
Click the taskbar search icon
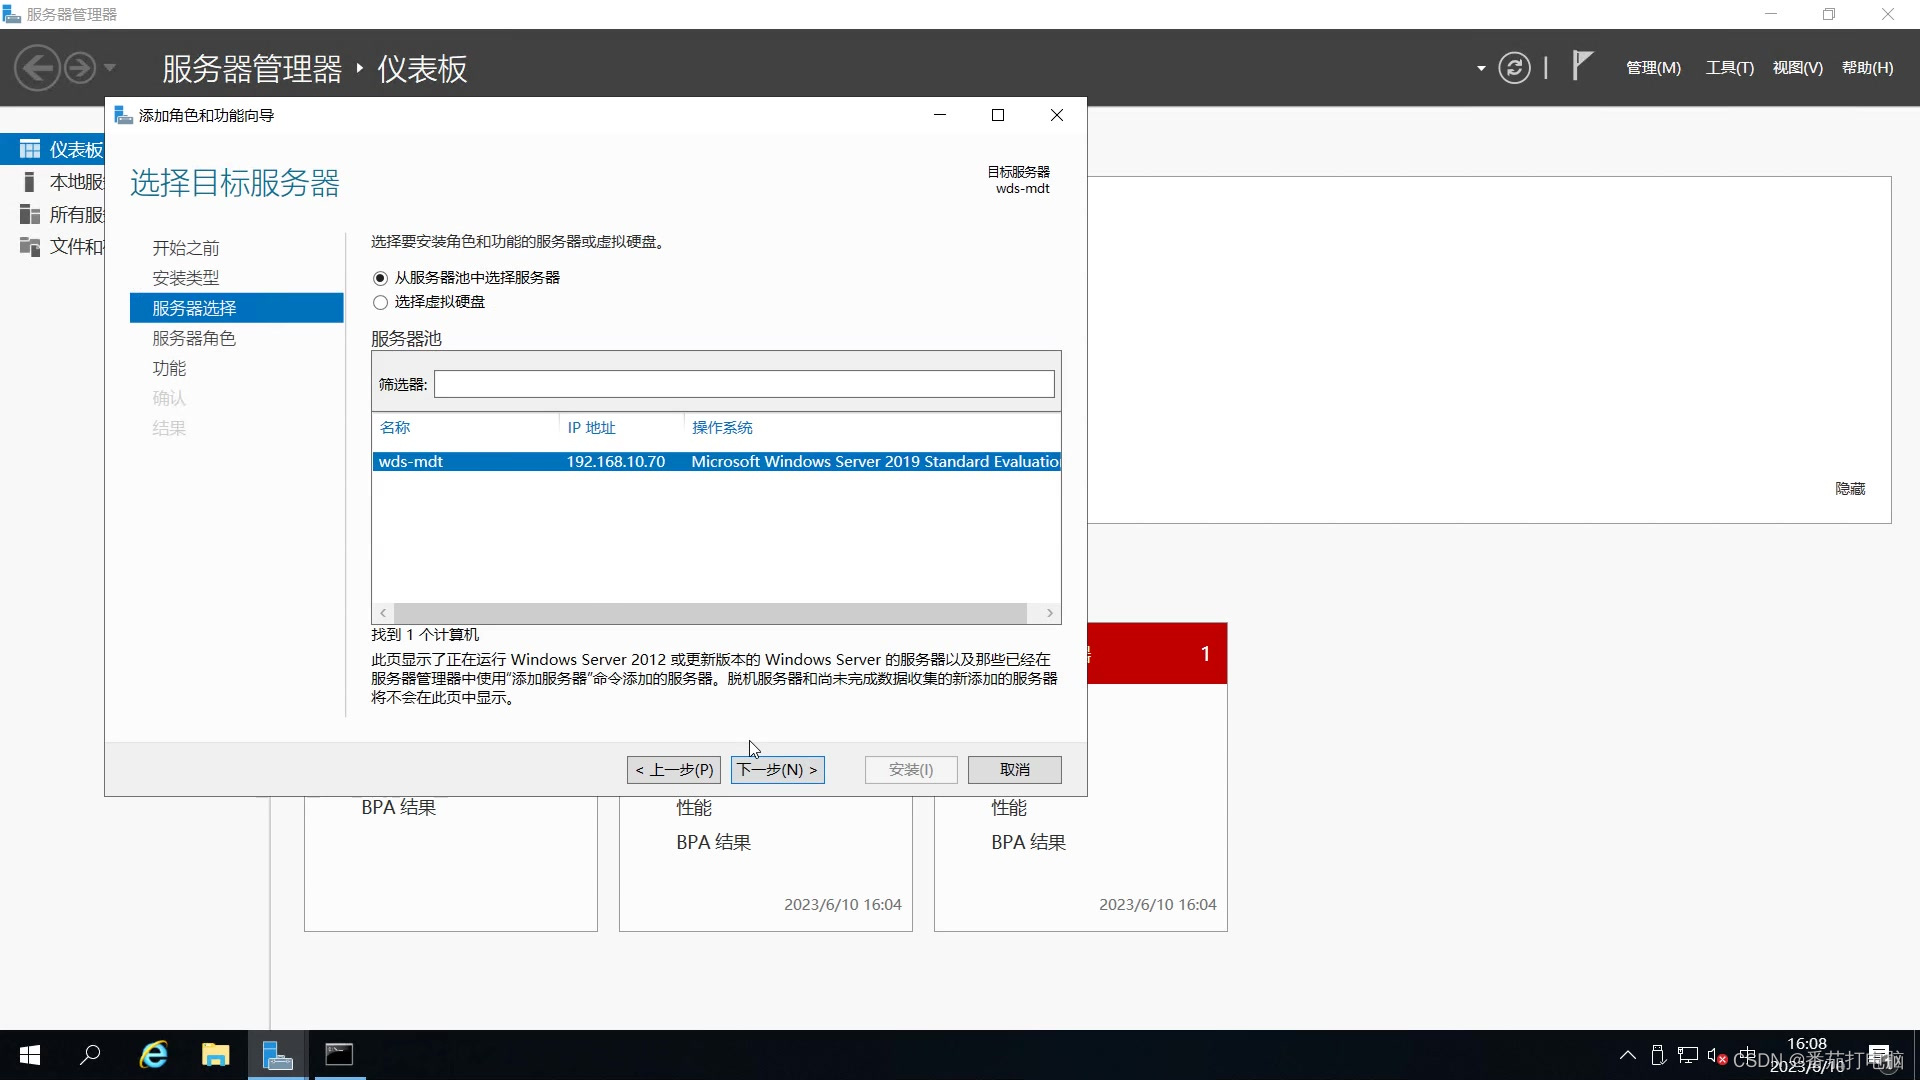coord(90,1055)
